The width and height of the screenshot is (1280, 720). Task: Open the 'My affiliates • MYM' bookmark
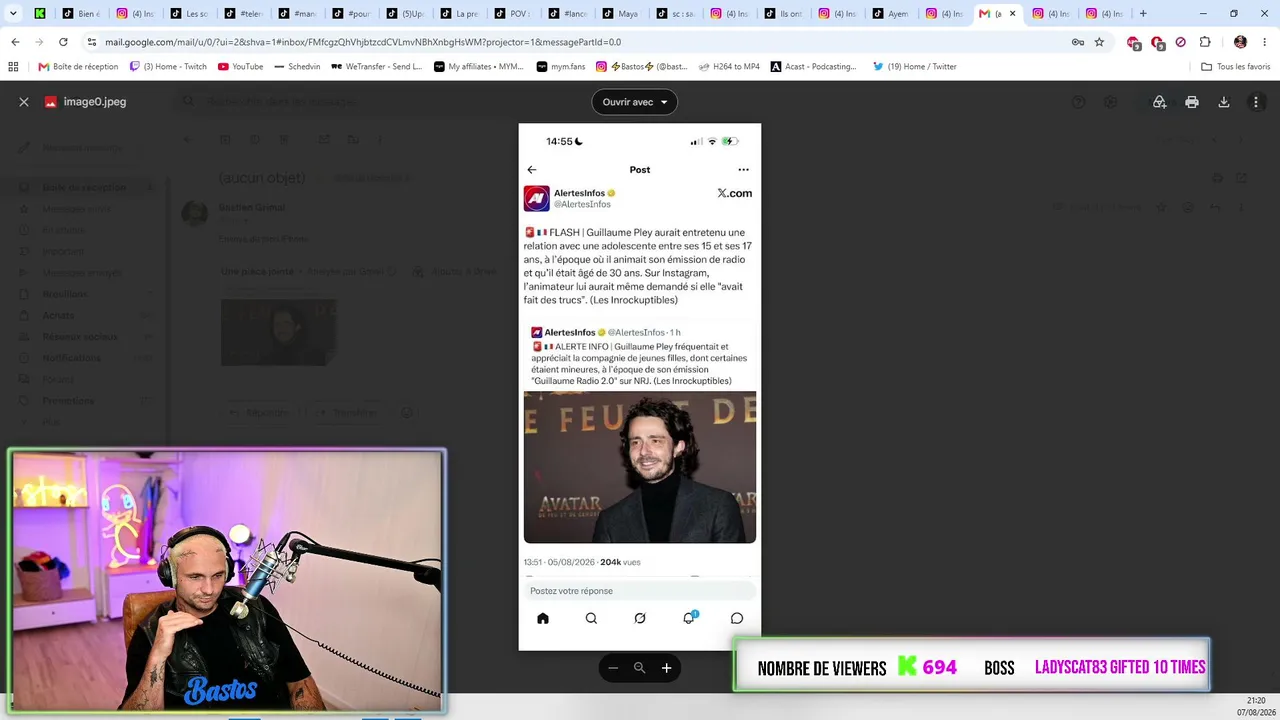pyautogui.click(x=479, y=67)
